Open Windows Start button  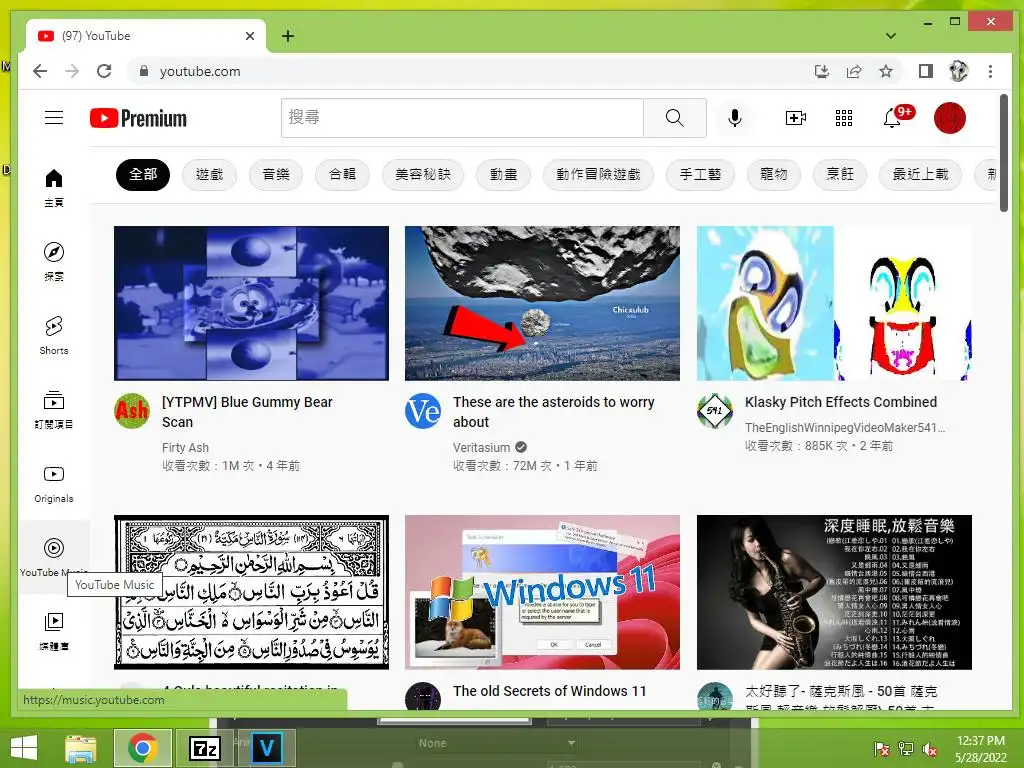click(x=24, y=747)
